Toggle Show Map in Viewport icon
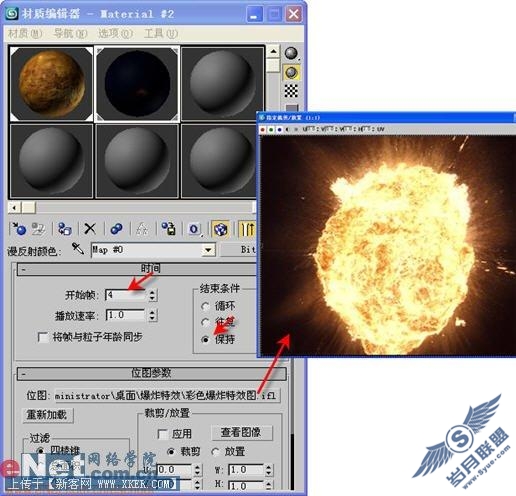516x496 pixels. point(220,229)
